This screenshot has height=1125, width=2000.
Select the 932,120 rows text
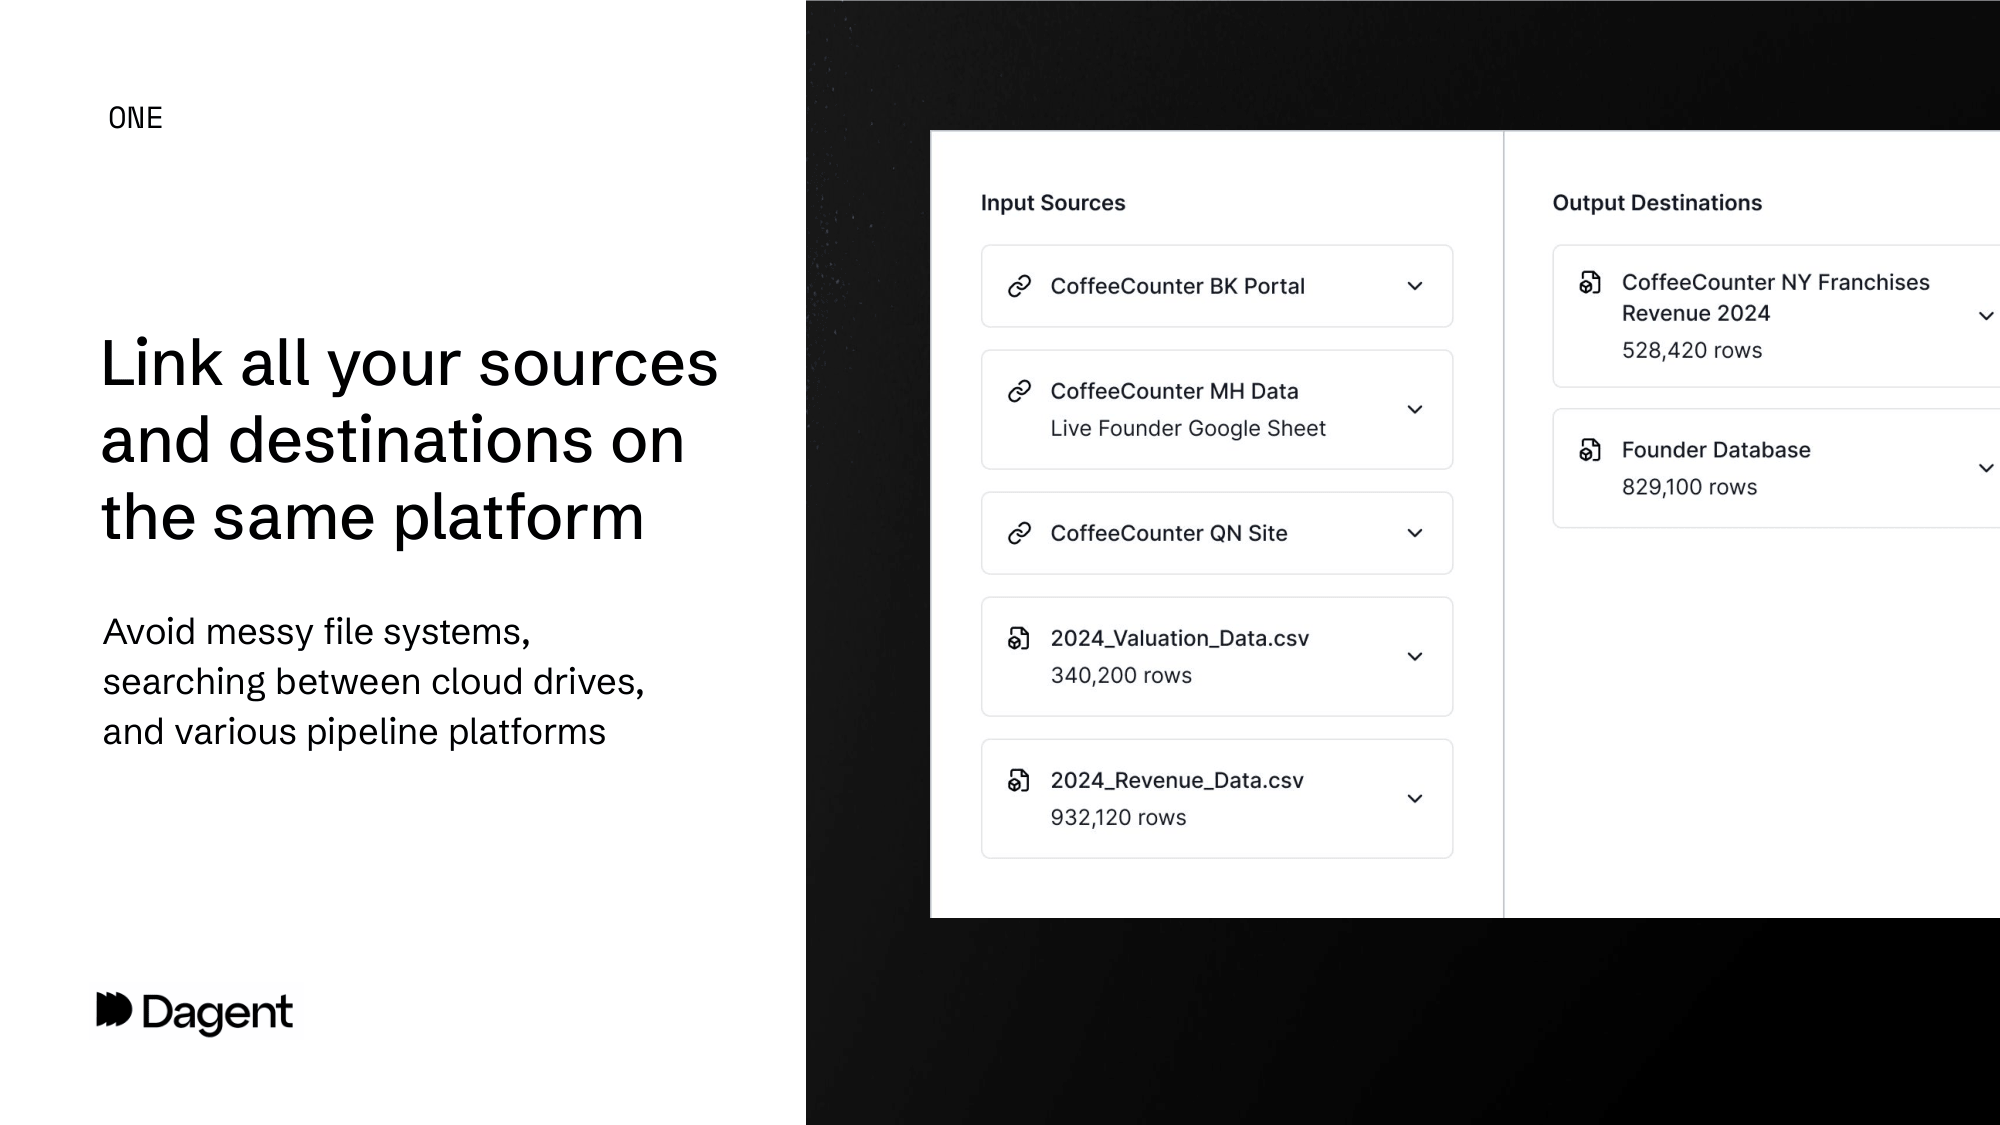click(1118, 817)
